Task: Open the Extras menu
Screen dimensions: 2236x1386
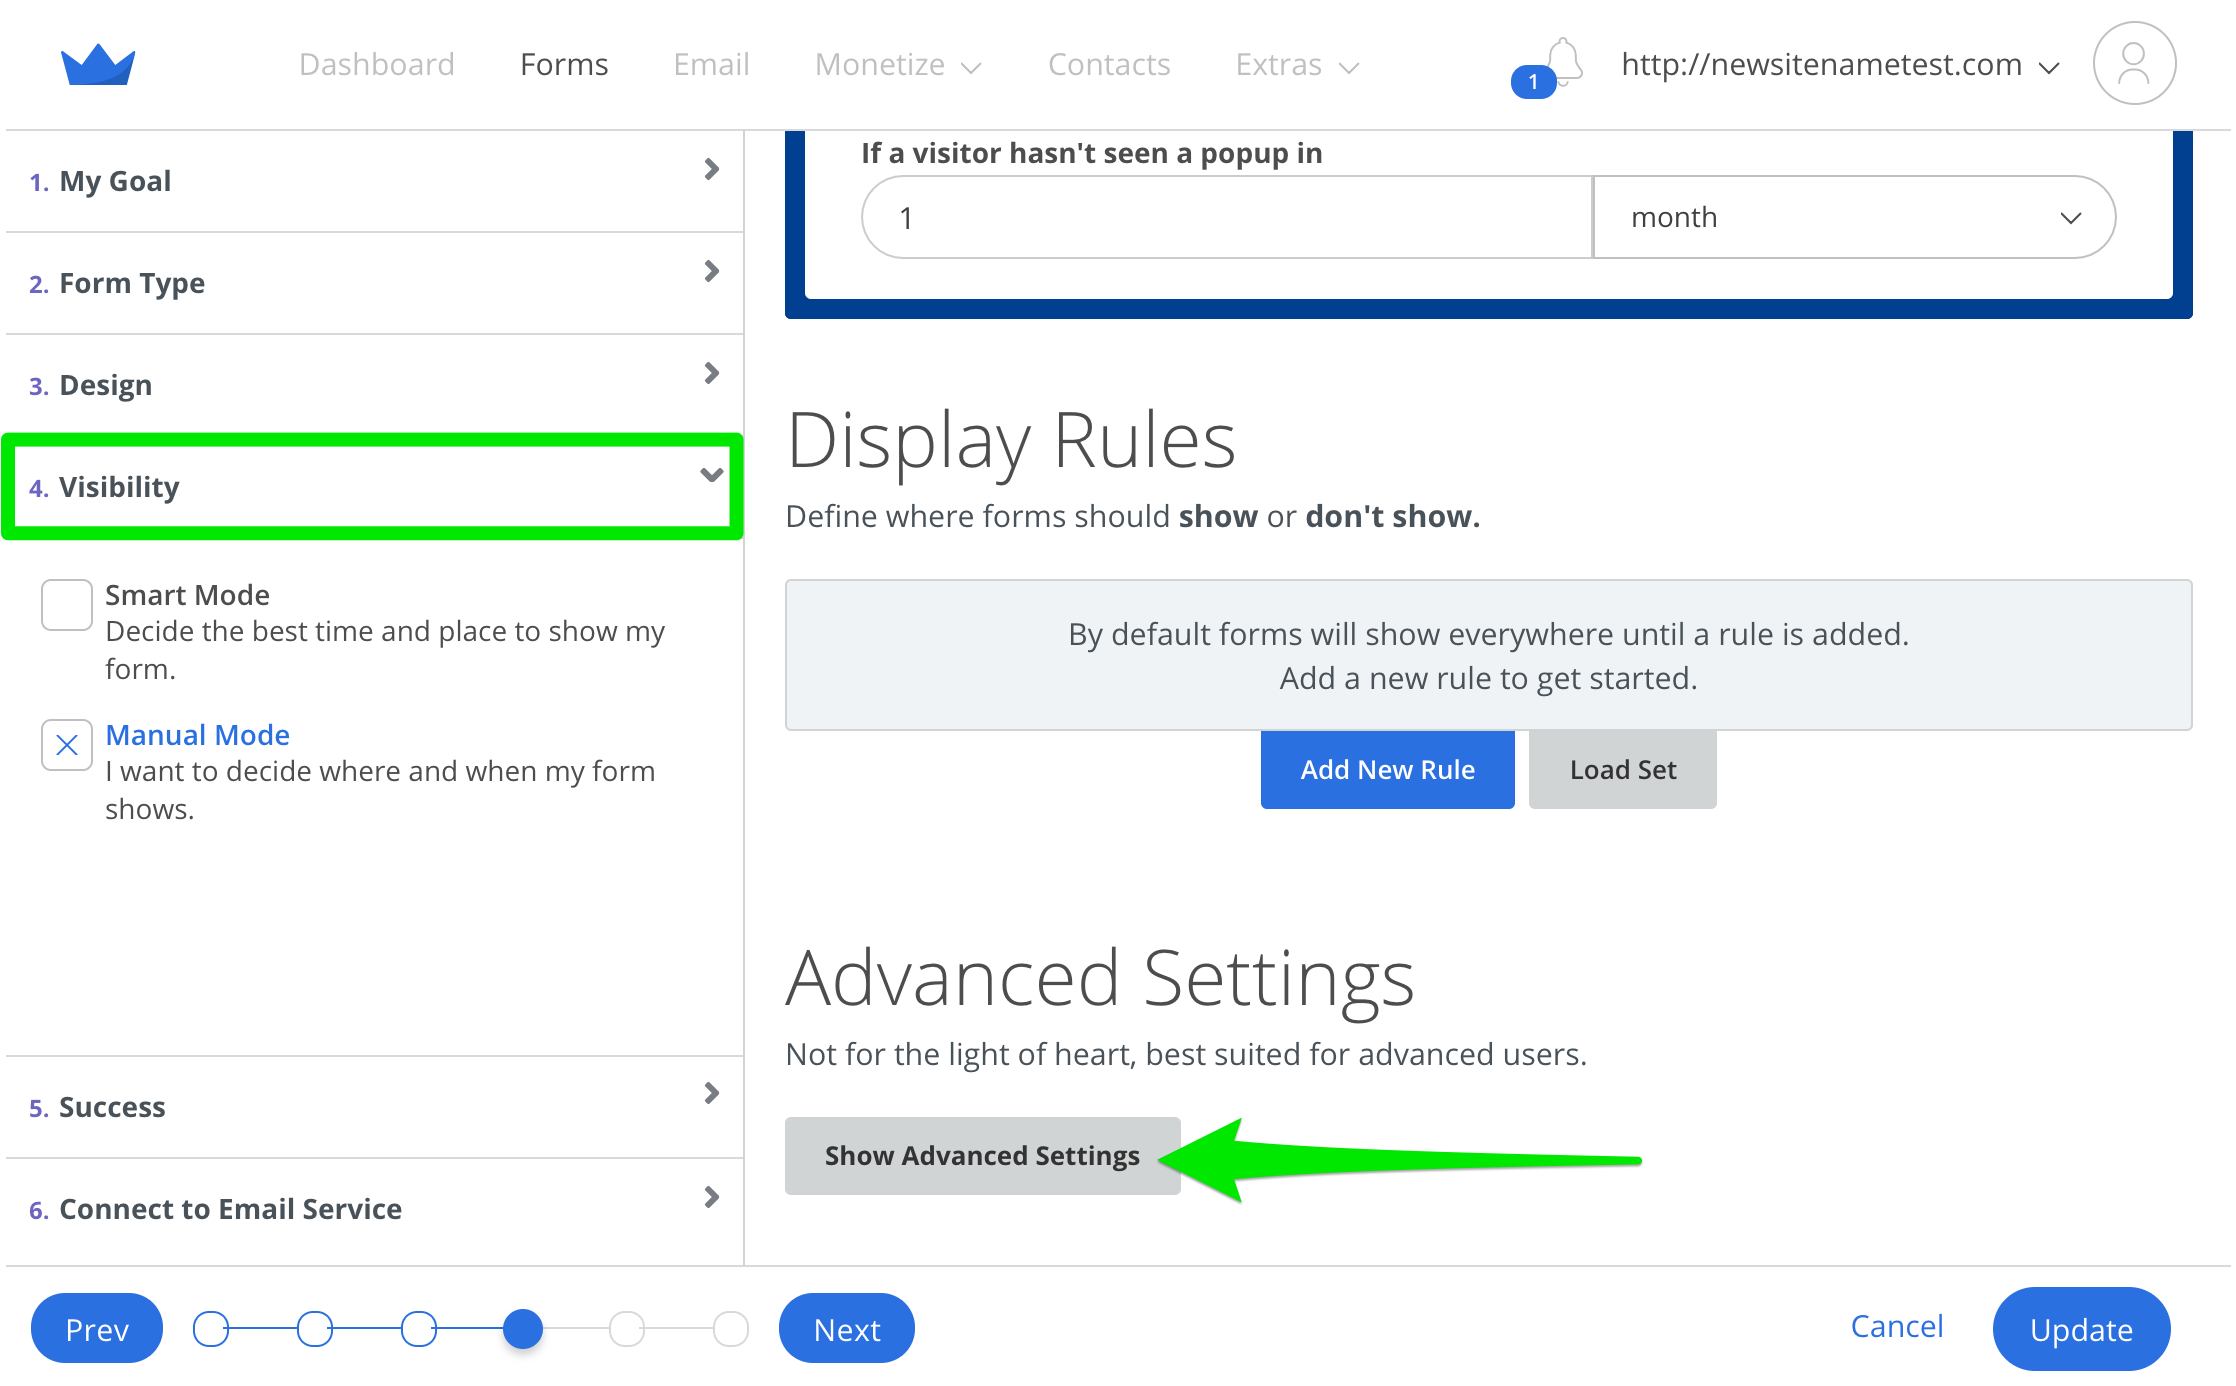Action: [1296, 66]
